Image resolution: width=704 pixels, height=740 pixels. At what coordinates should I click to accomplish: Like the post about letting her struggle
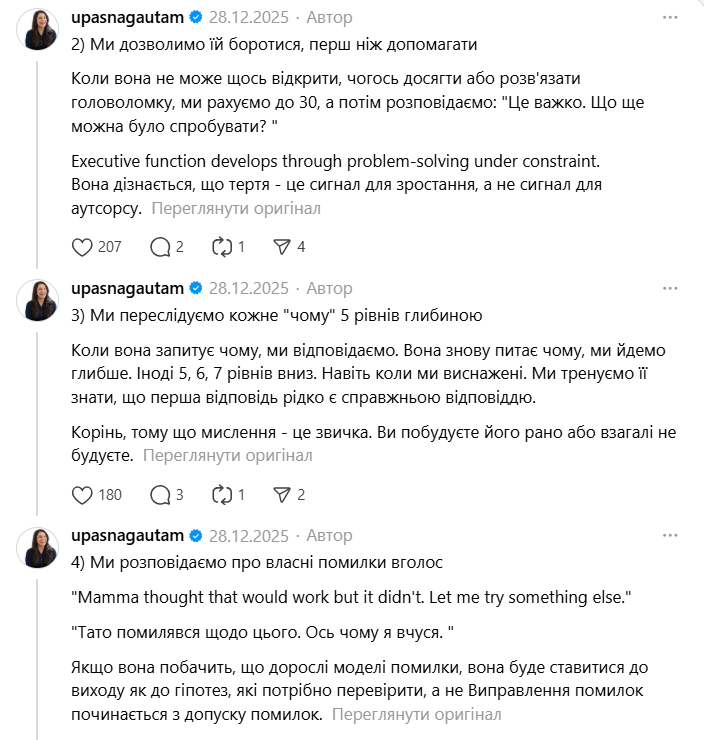click(84, 247)
